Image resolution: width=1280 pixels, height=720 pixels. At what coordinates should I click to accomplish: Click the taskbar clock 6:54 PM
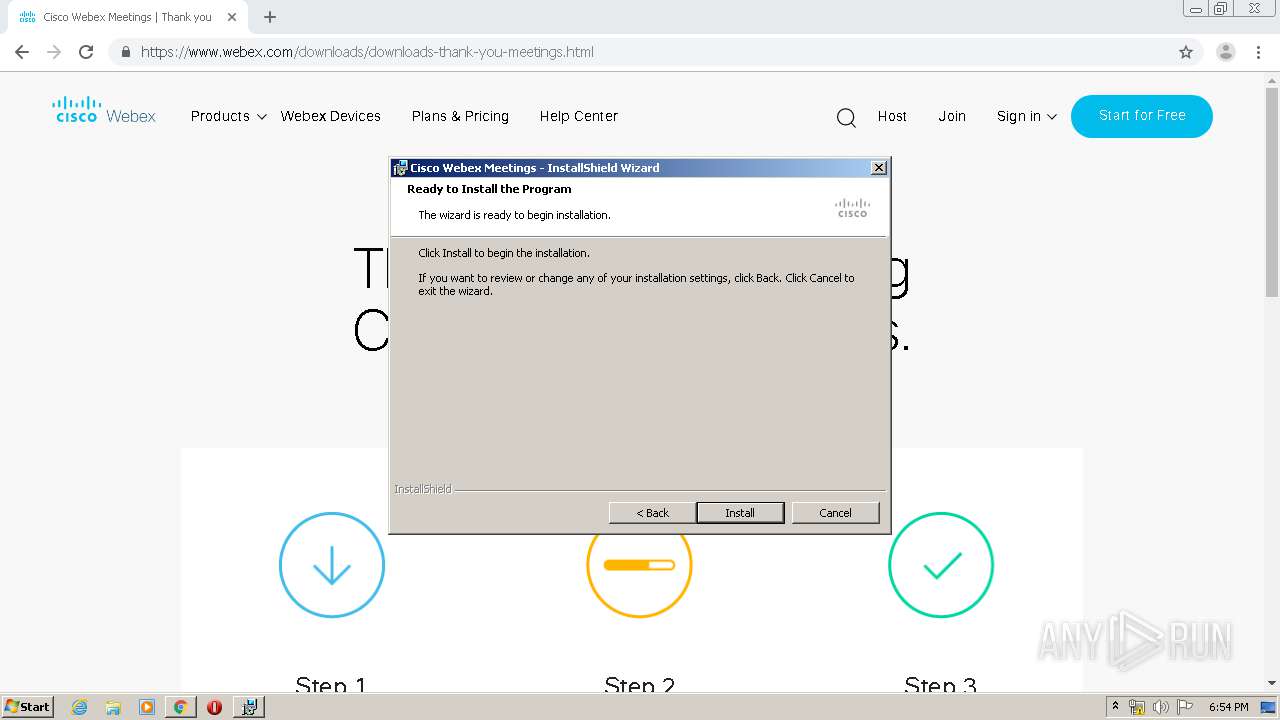(1228, 707)
